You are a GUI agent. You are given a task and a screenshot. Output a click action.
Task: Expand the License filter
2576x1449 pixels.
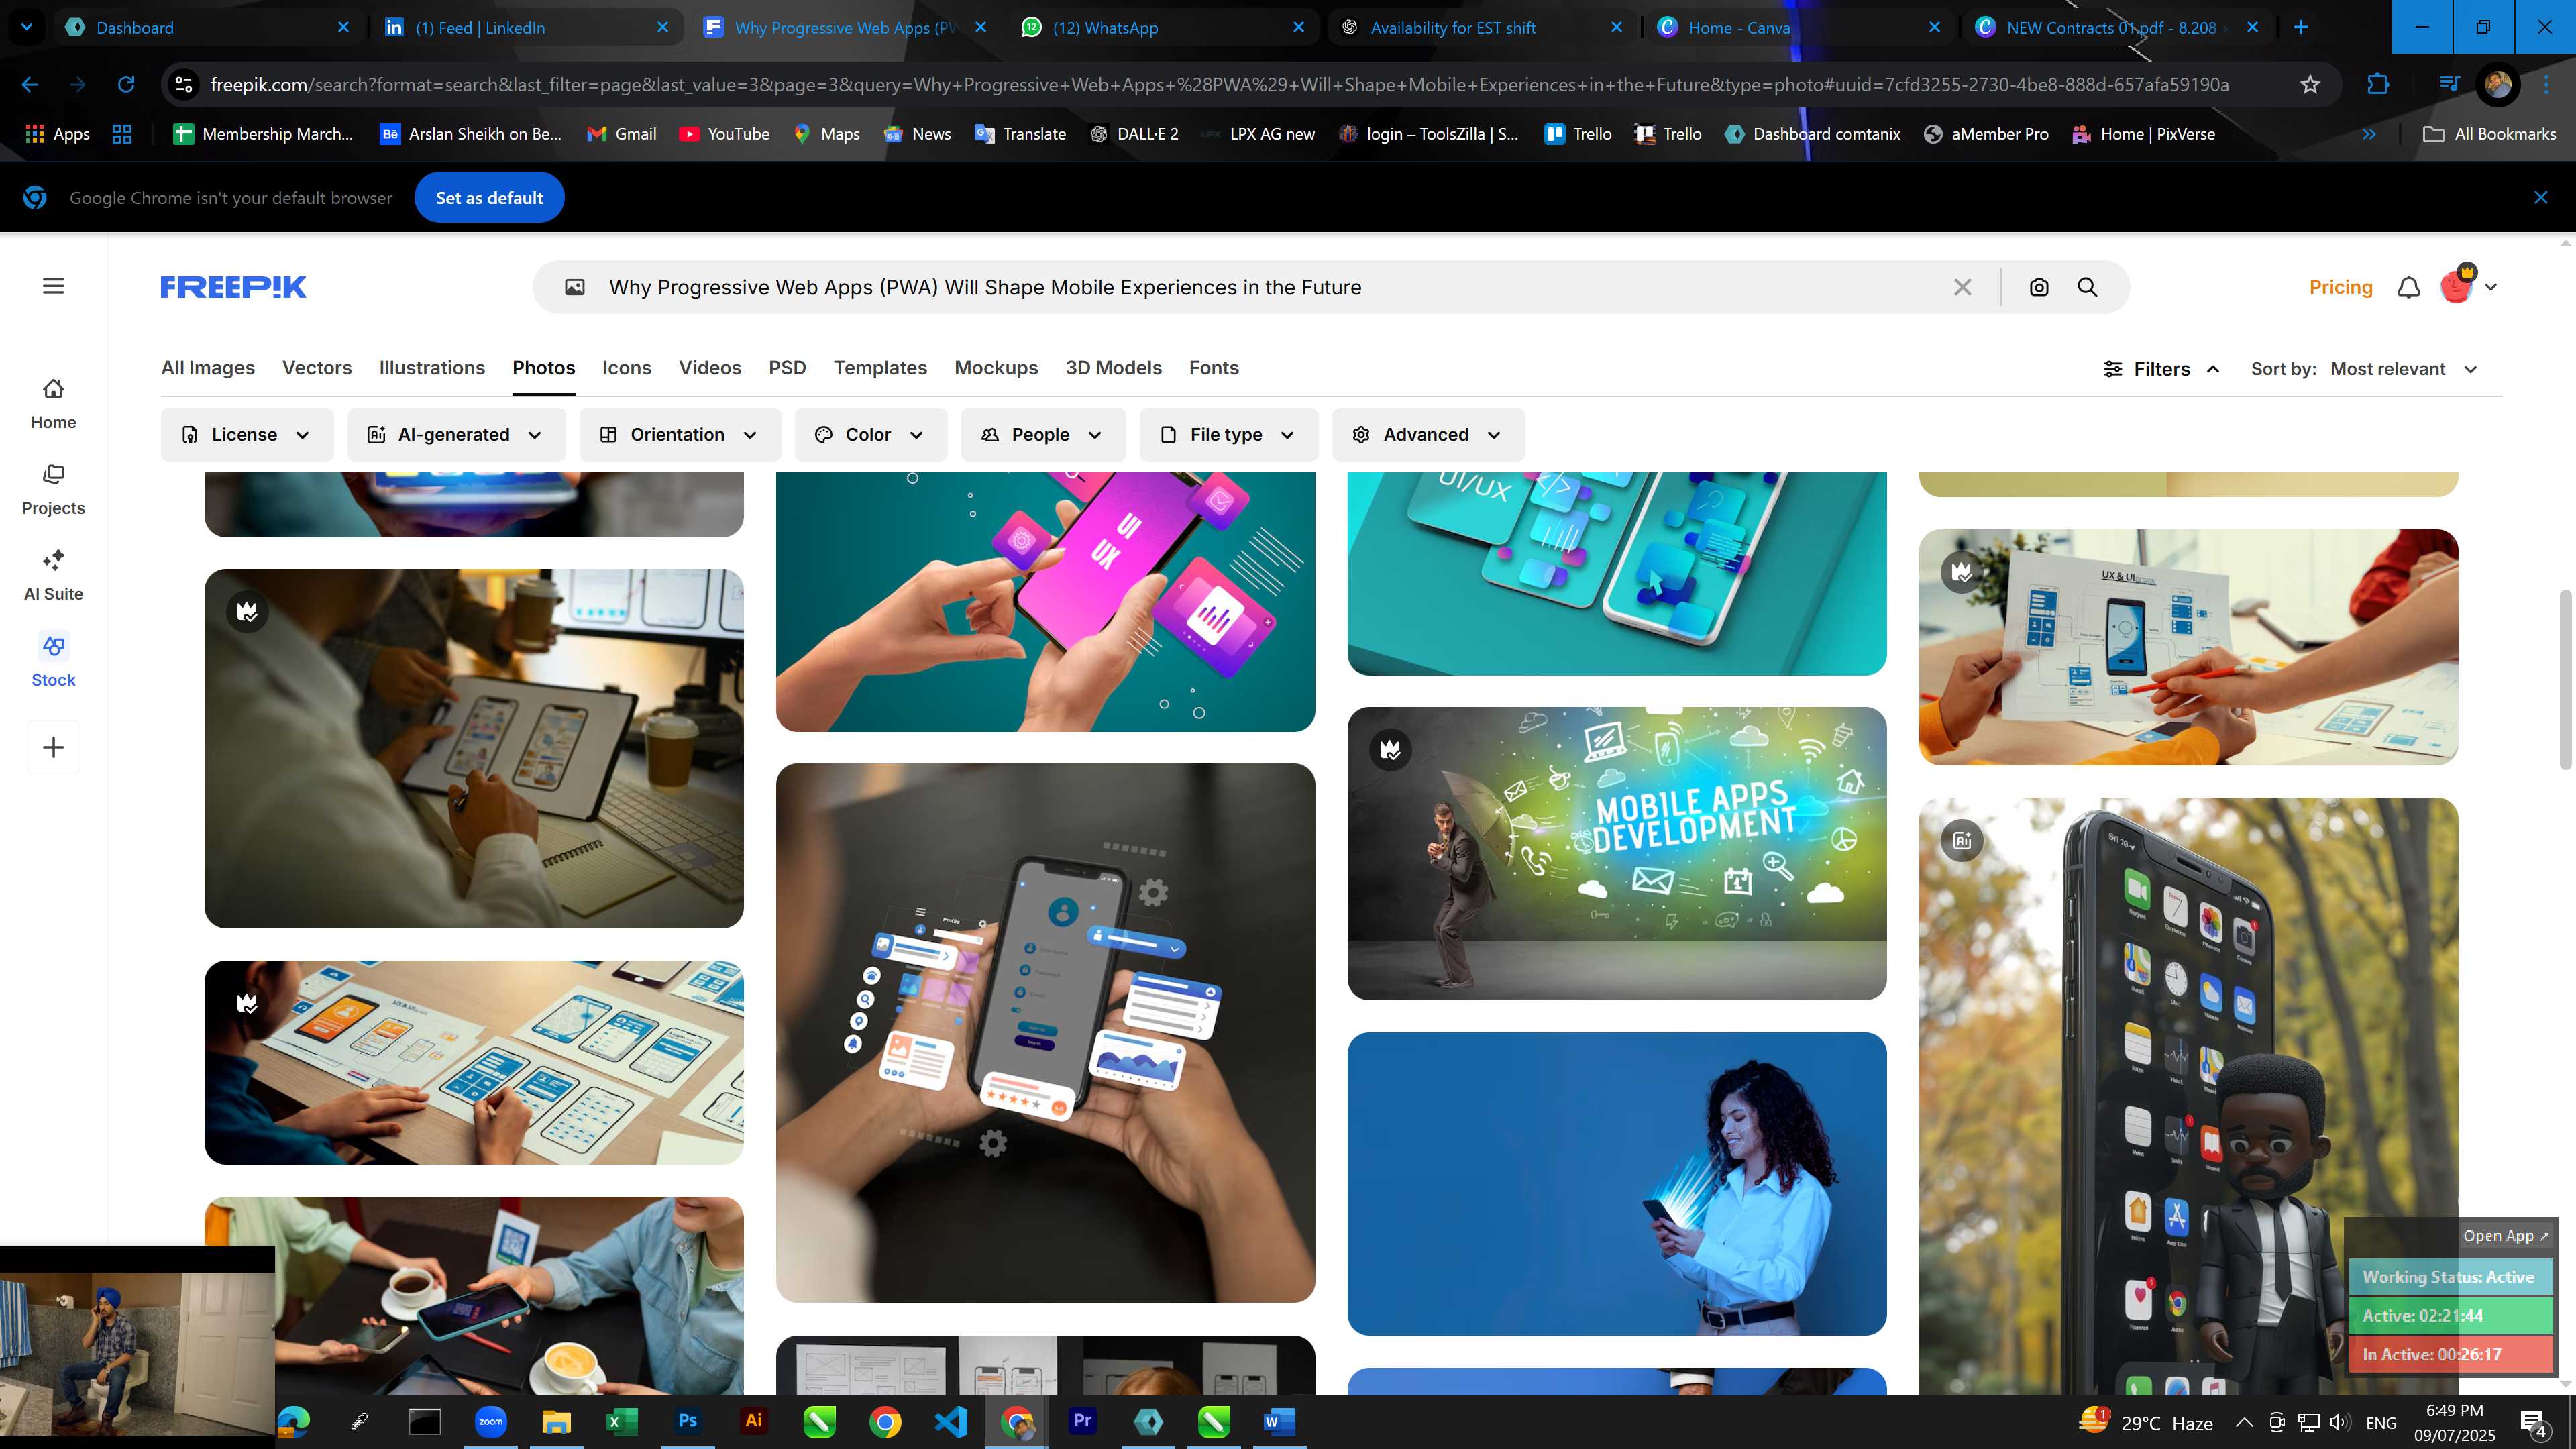pos(247,435)
